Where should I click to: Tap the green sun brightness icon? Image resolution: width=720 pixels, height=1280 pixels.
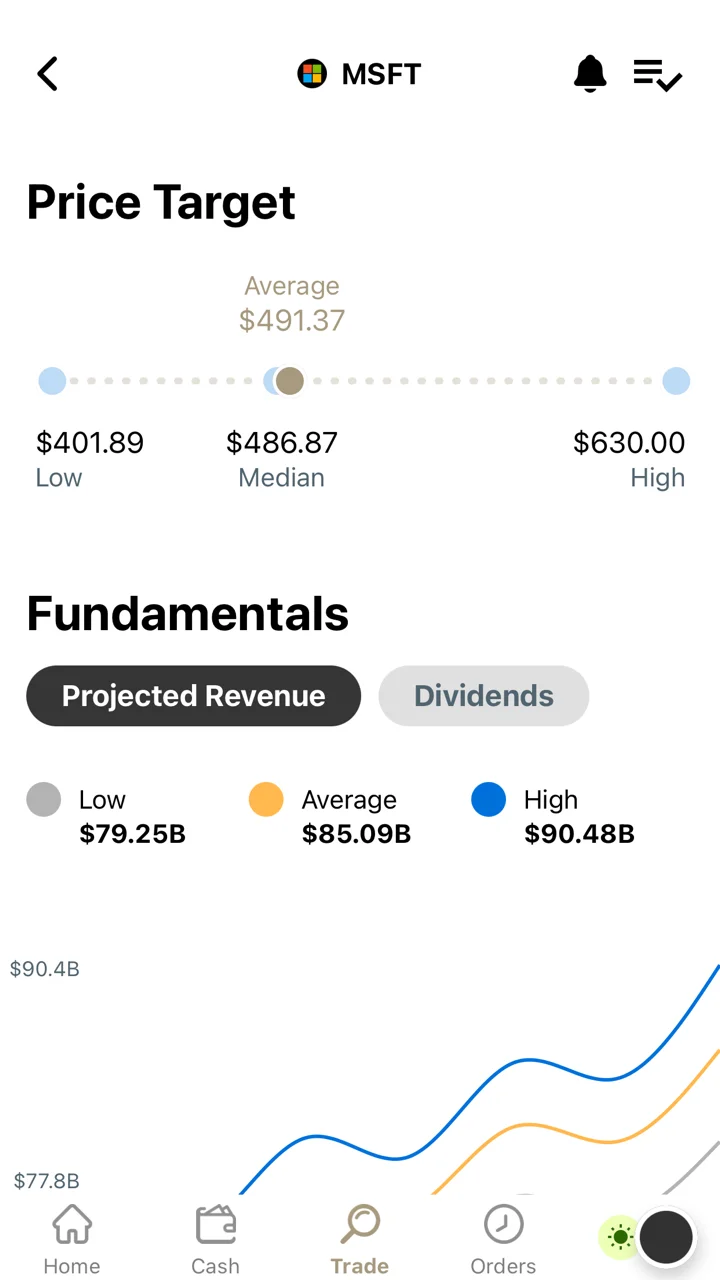[620, 1237]
